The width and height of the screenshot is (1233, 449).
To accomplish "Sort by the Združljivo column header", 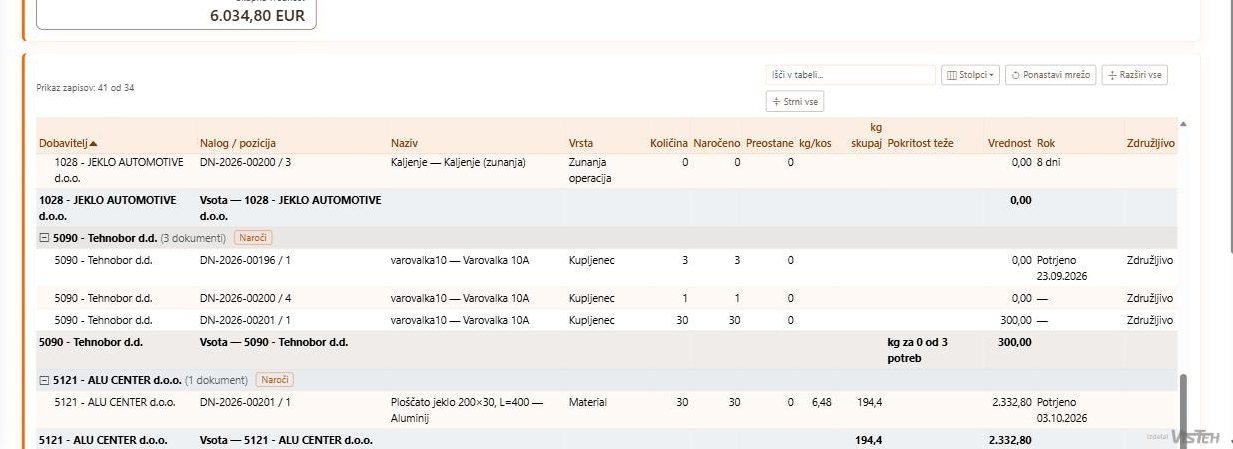I will point(1150,143).
